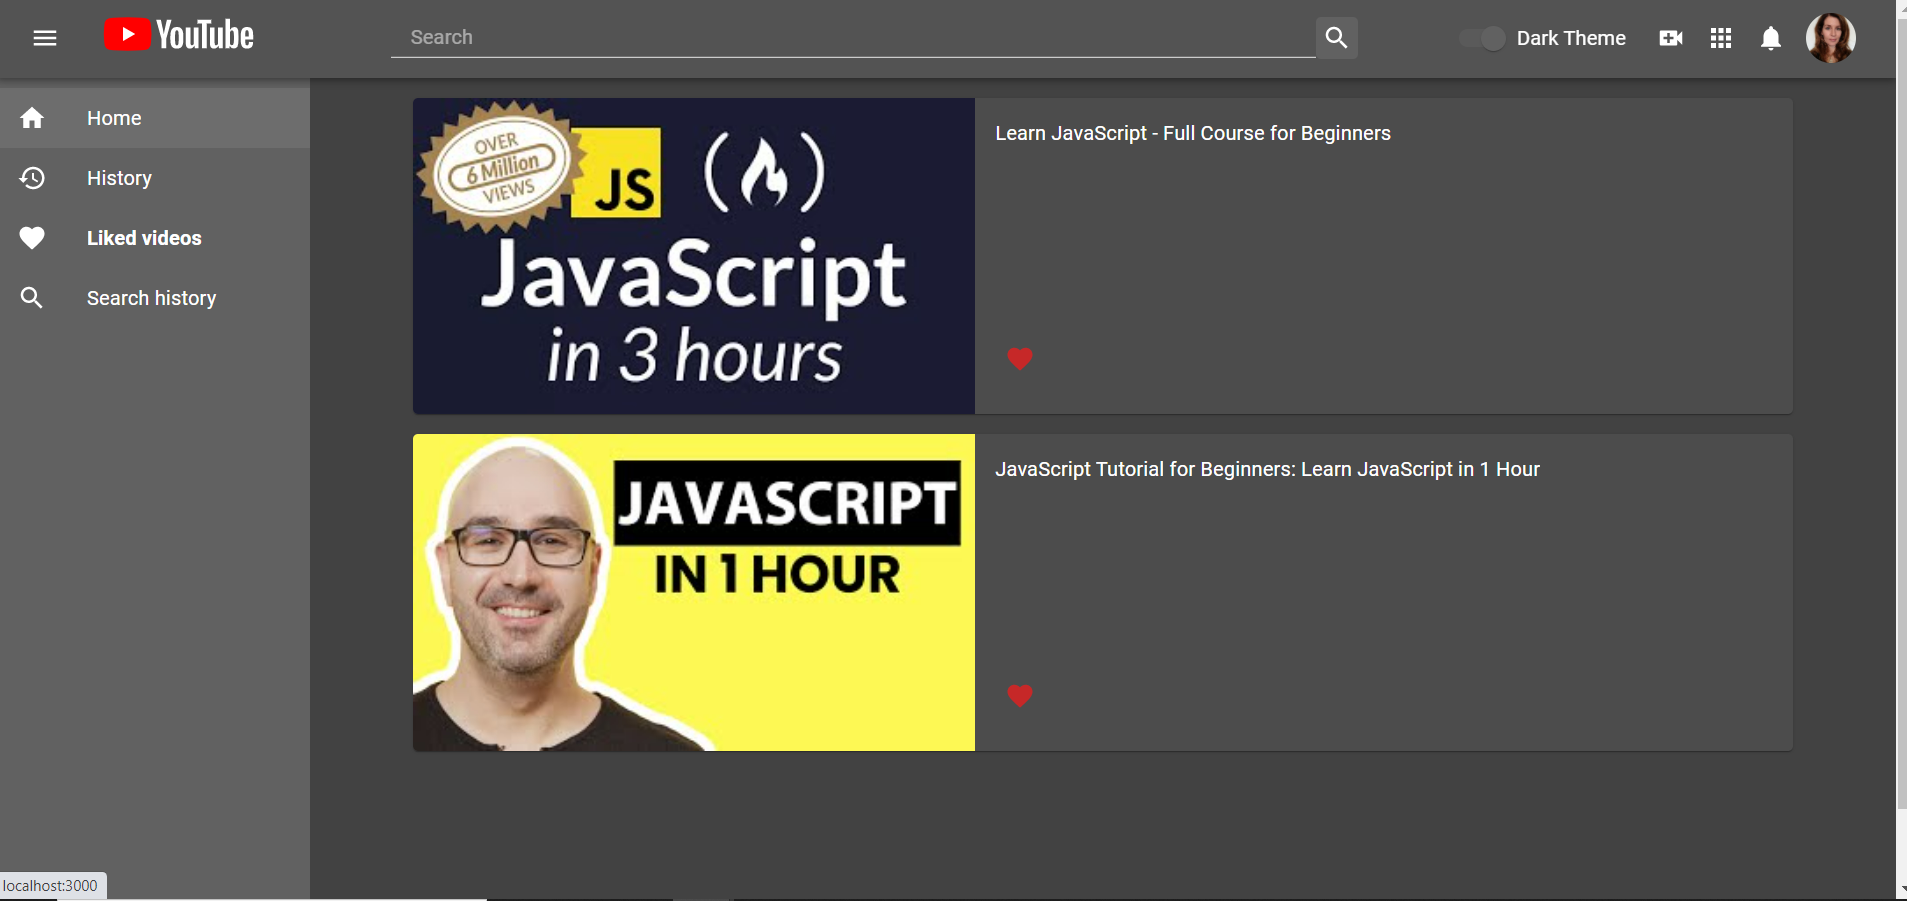The width and height of the screenshot is (1907, 901).
Task: Click the search magnifier icon
Action: [x=1336, y=37]
